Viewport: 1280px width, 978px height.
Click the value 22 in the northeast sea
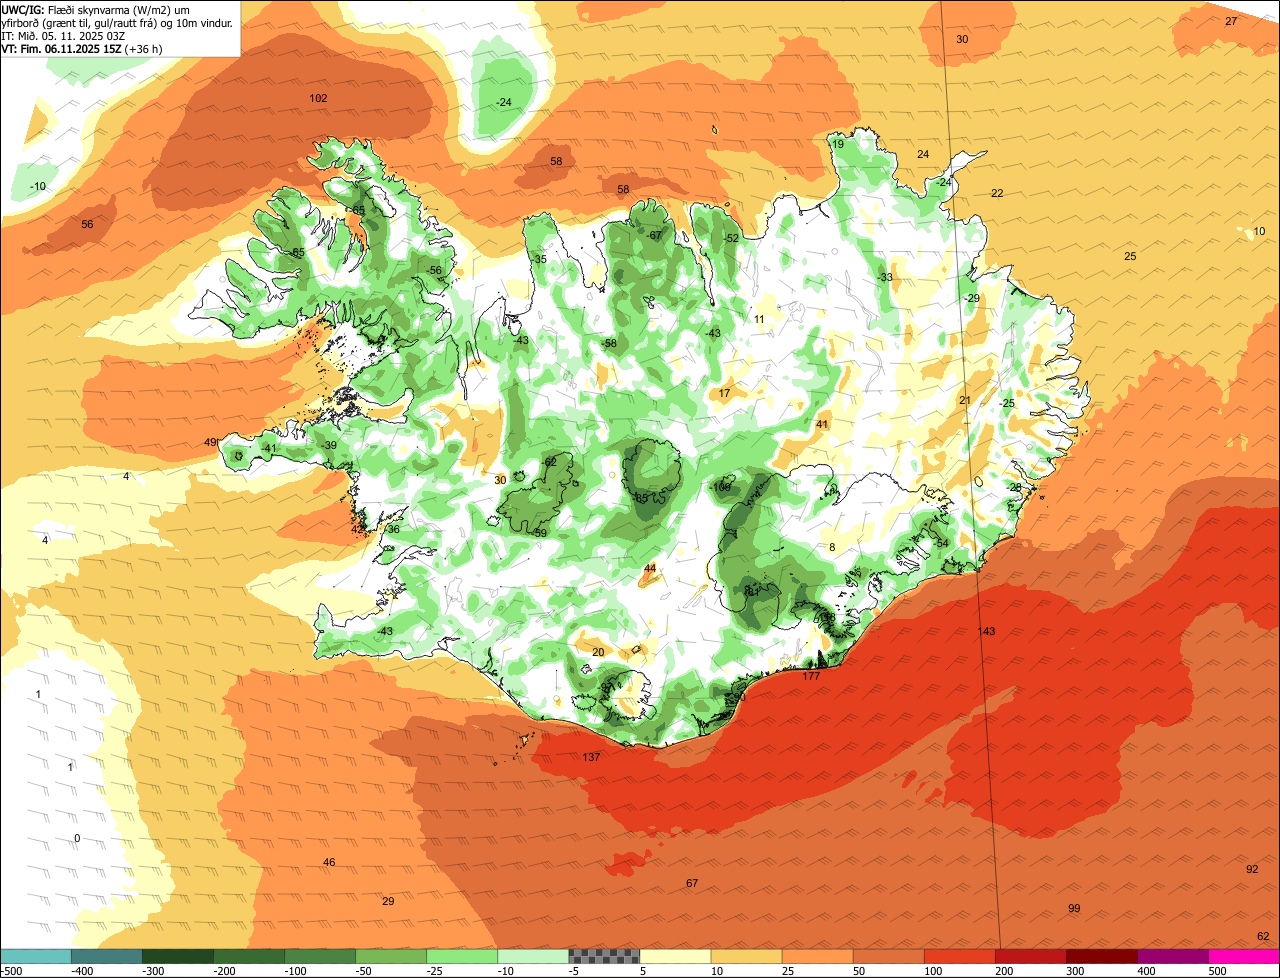[997, 193]
